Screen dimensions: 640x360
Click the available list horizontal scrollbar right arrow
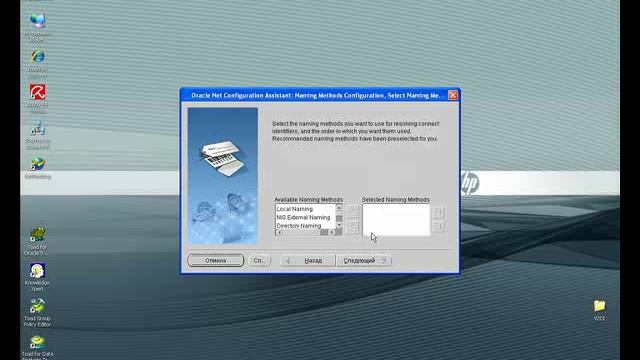[x=332, y=232]
